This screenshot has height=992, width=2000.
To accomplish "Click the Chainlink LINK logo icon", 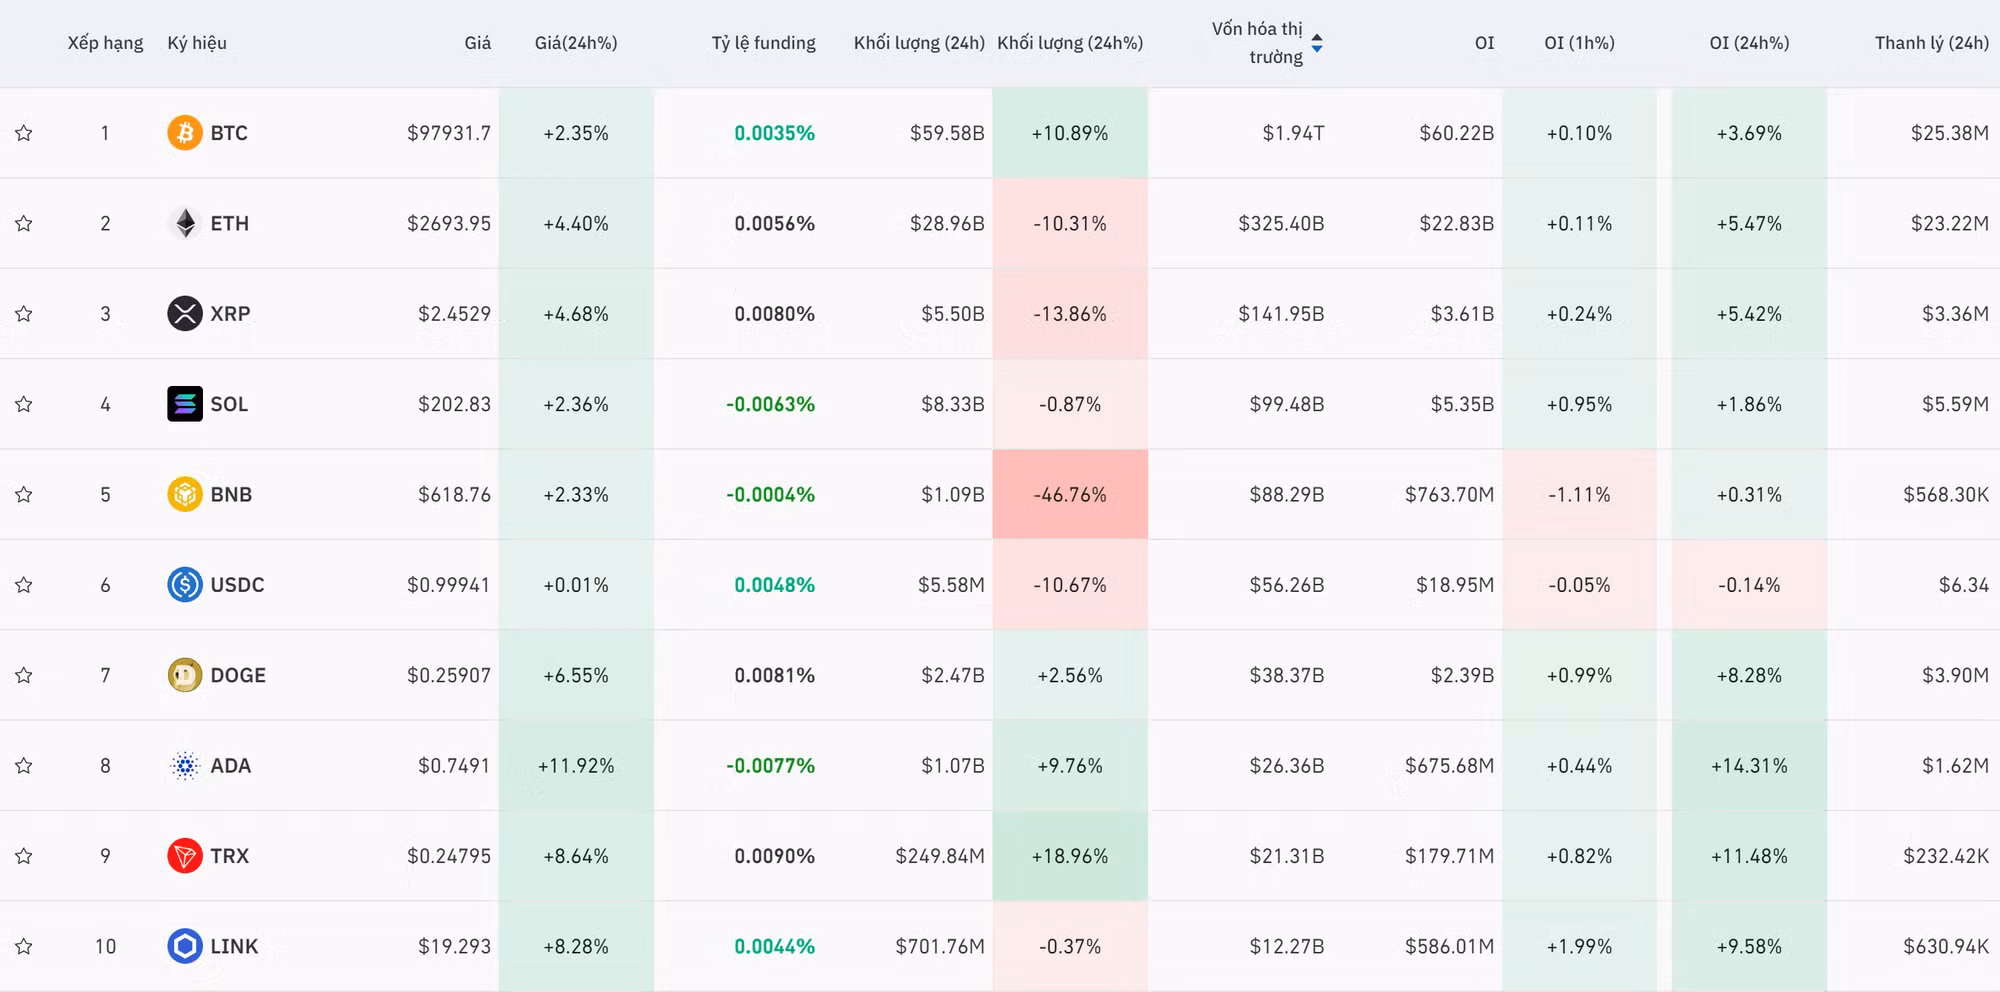I will pos(185,946).
